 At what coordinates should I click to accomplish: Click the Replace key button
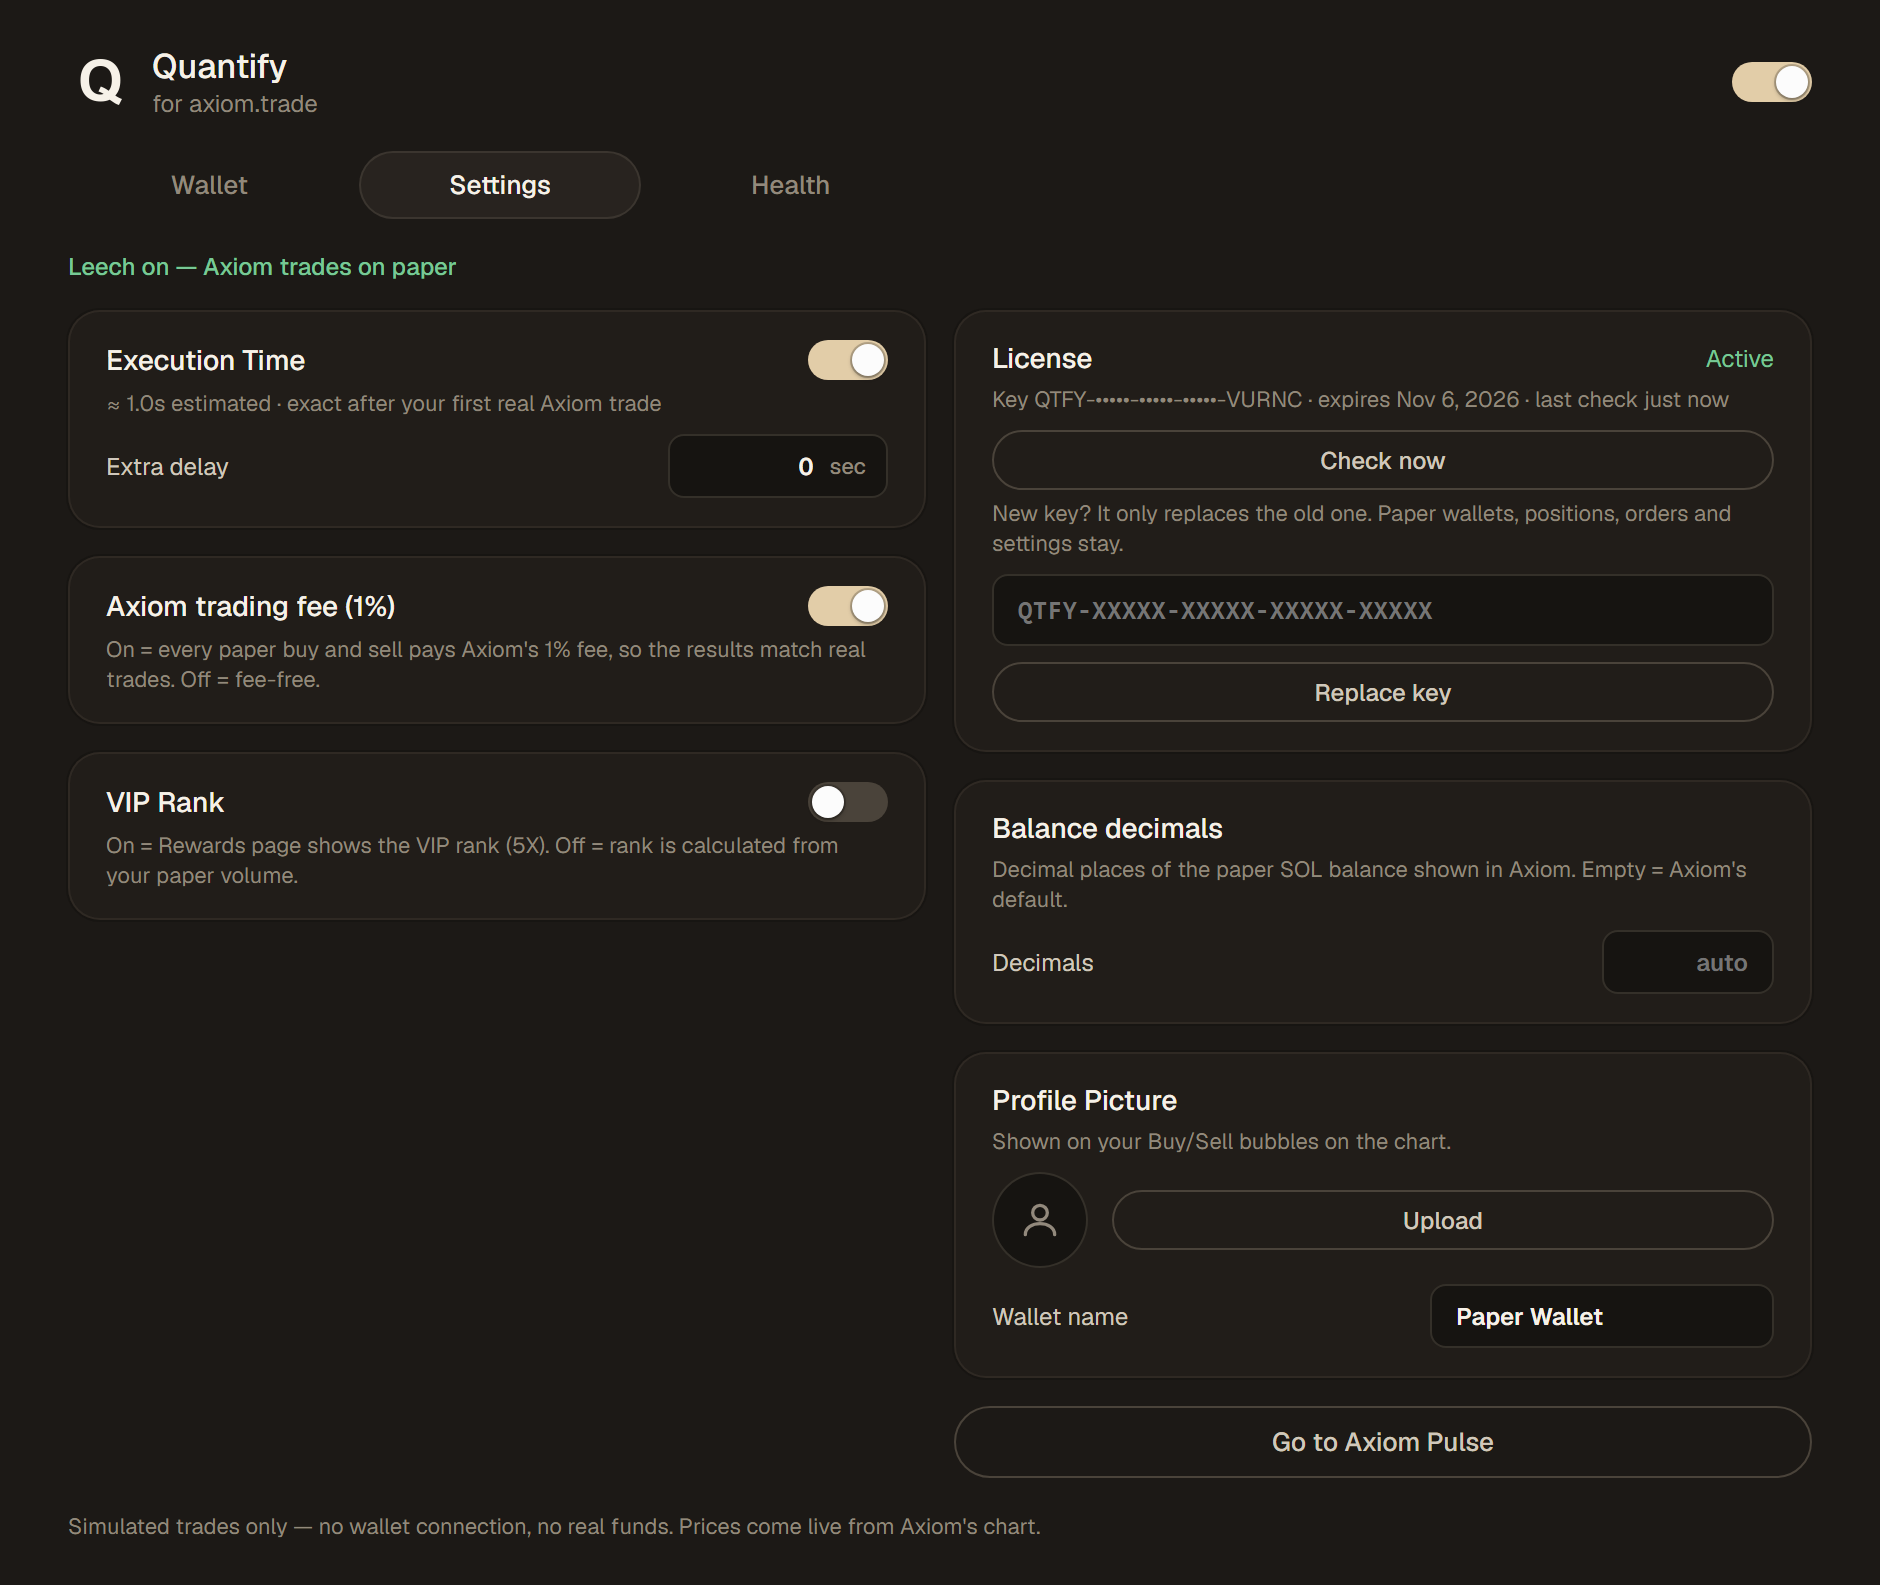point(1382,692)
